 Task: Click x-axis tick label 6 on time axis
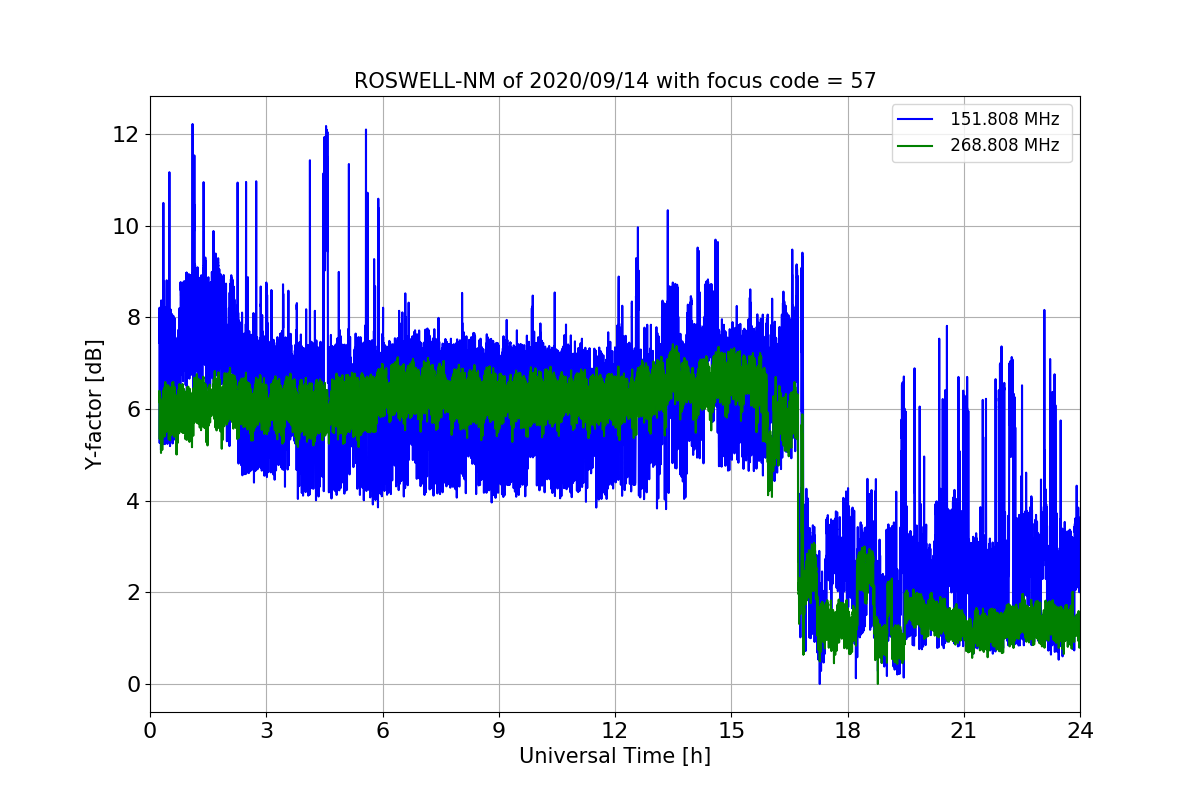(383, 730)
